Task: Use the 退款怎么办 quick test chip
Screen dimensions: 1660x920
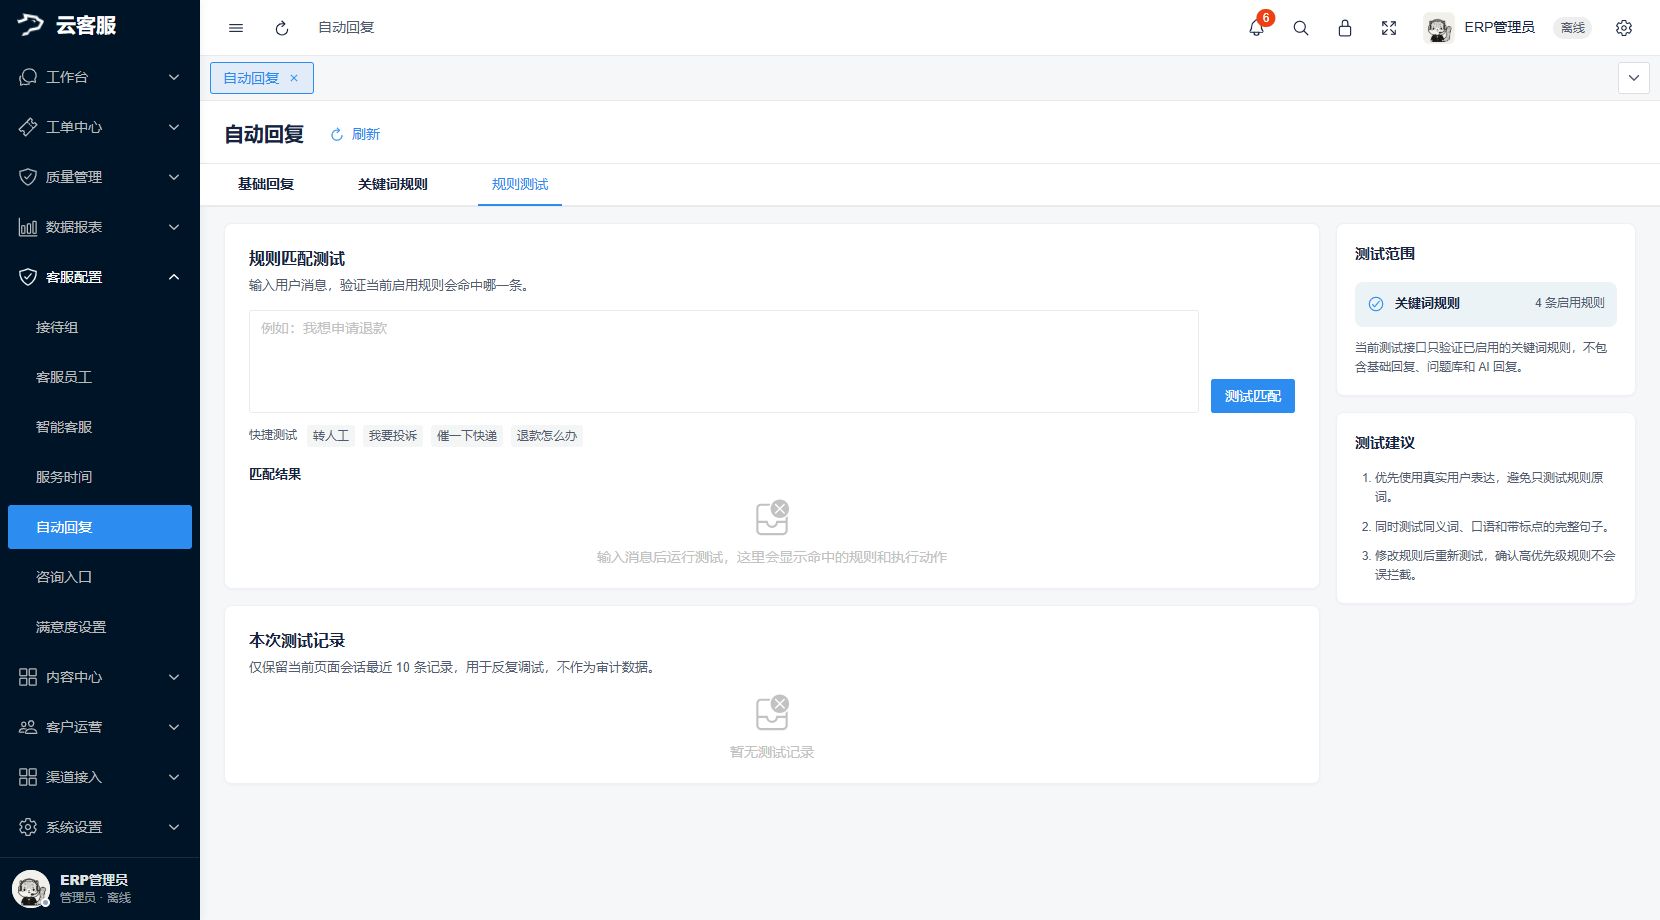Action: (x=547, y=436)
